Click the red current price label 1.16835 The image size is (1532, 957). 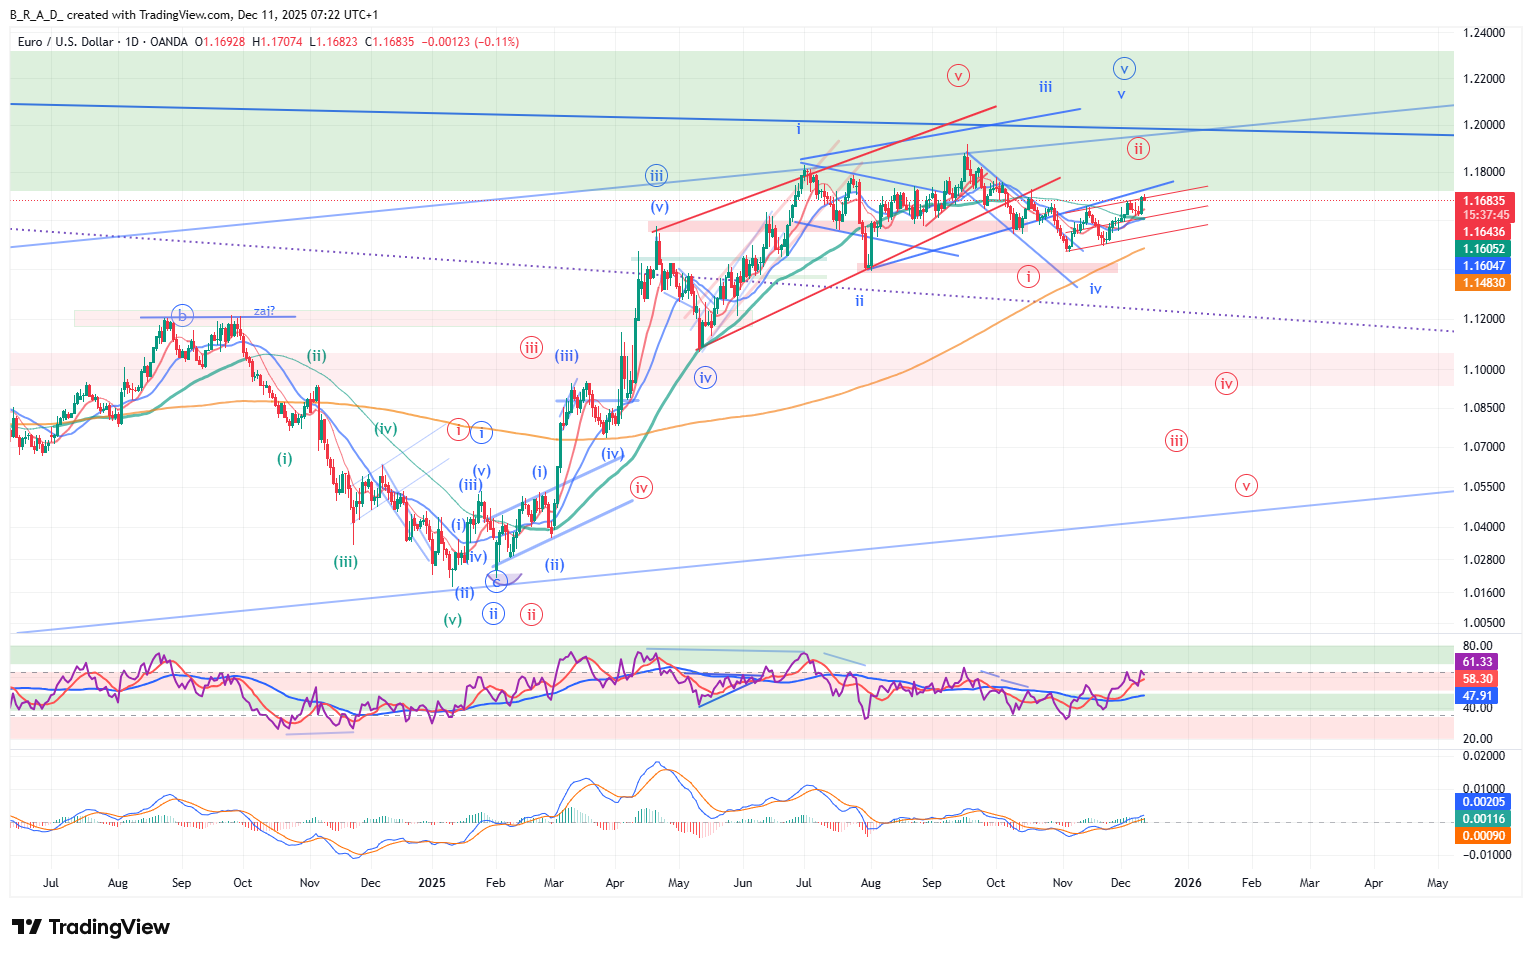[1484, 201]
